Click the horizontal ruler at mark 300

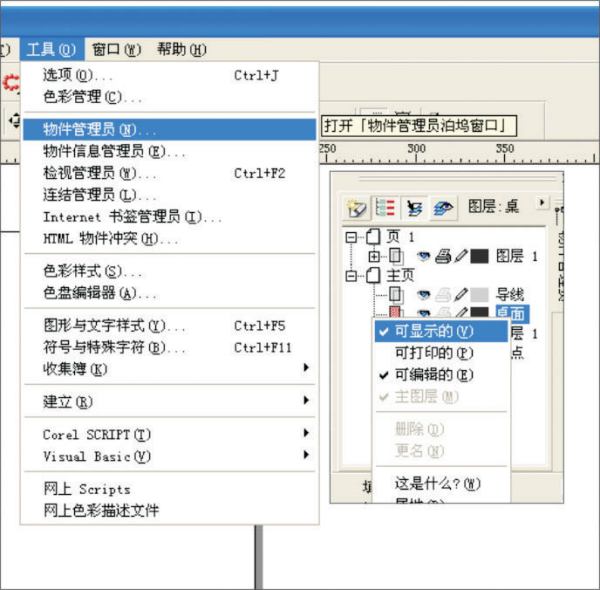click(x=416, y=152)
